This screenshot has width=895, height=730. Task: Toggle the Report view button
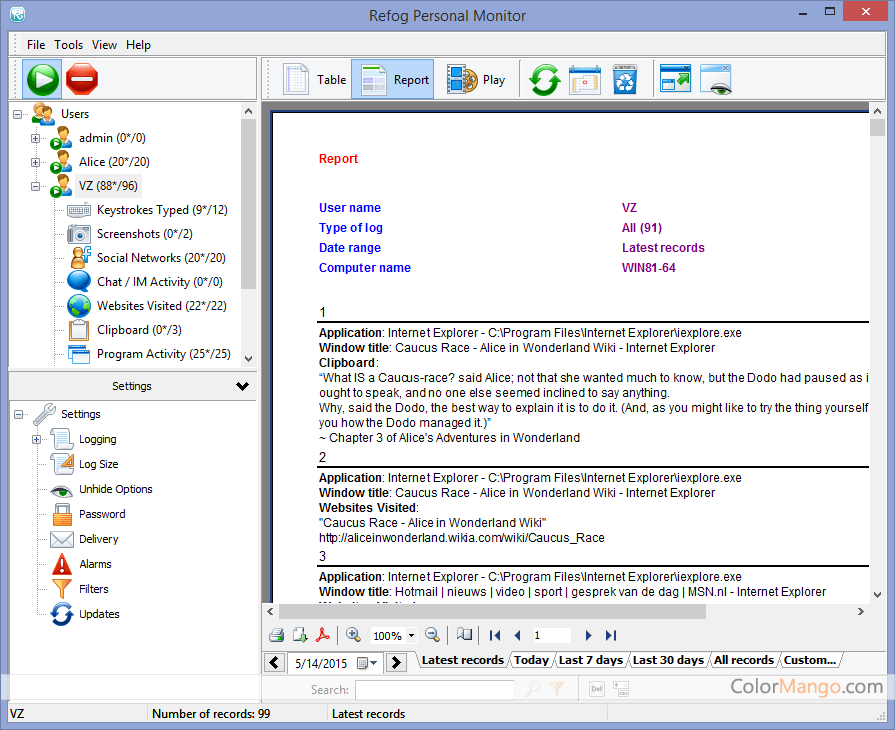pos(393,80)
